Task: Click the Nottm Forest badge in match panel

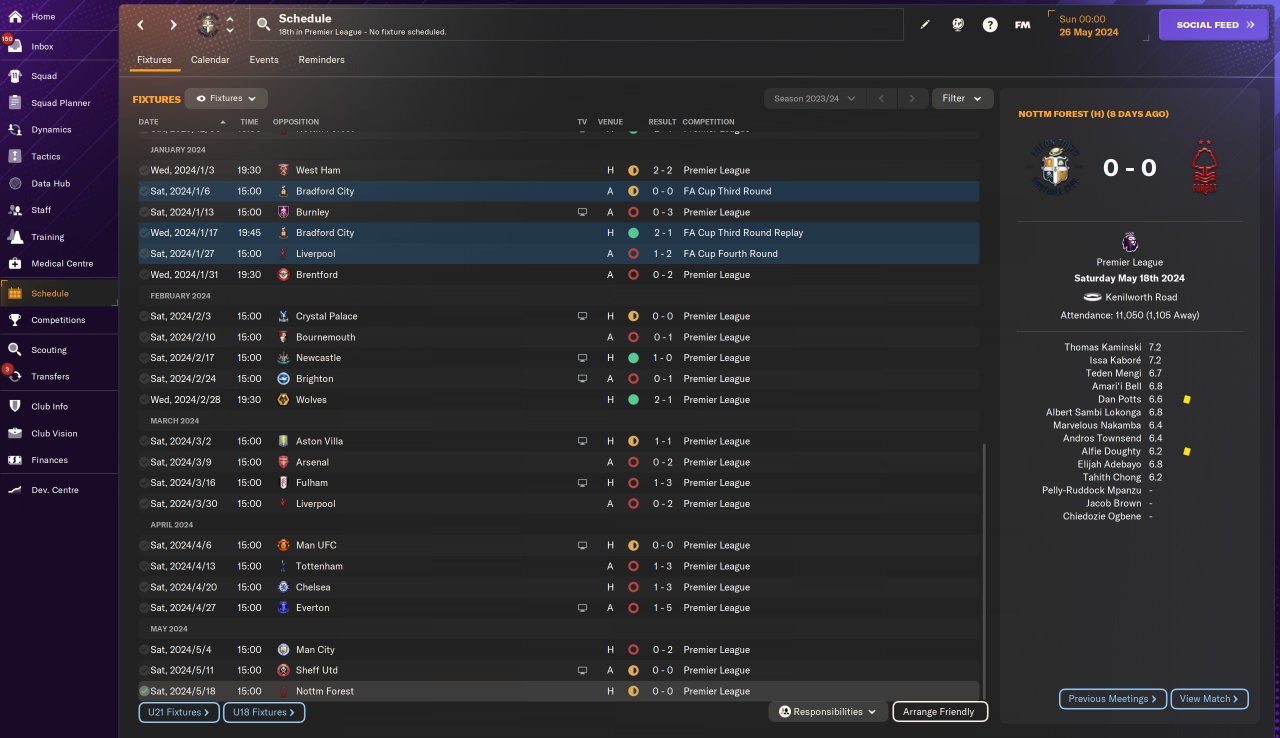Action: tap(1204, 167)
